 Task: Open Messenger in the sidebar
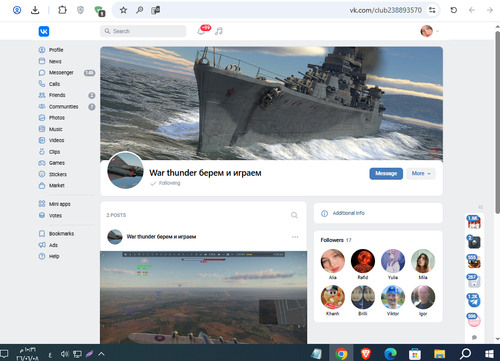click(x=61, y=73)
